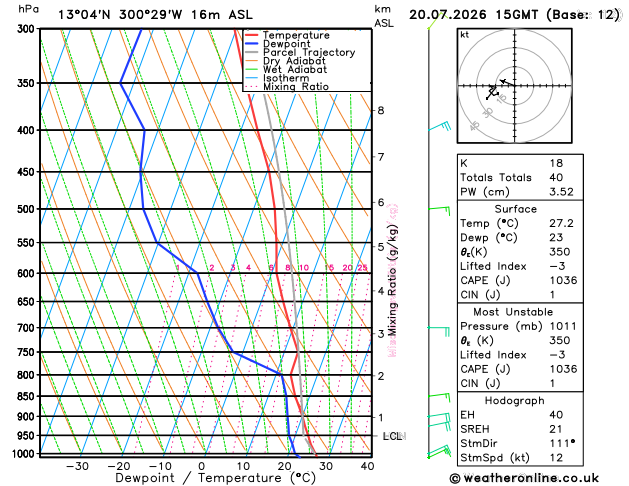The width and height of the screenshot is (629, 486).
Task: Click the gray Parcel Trajectory legend line sample
Action: [x=252, y=53]
